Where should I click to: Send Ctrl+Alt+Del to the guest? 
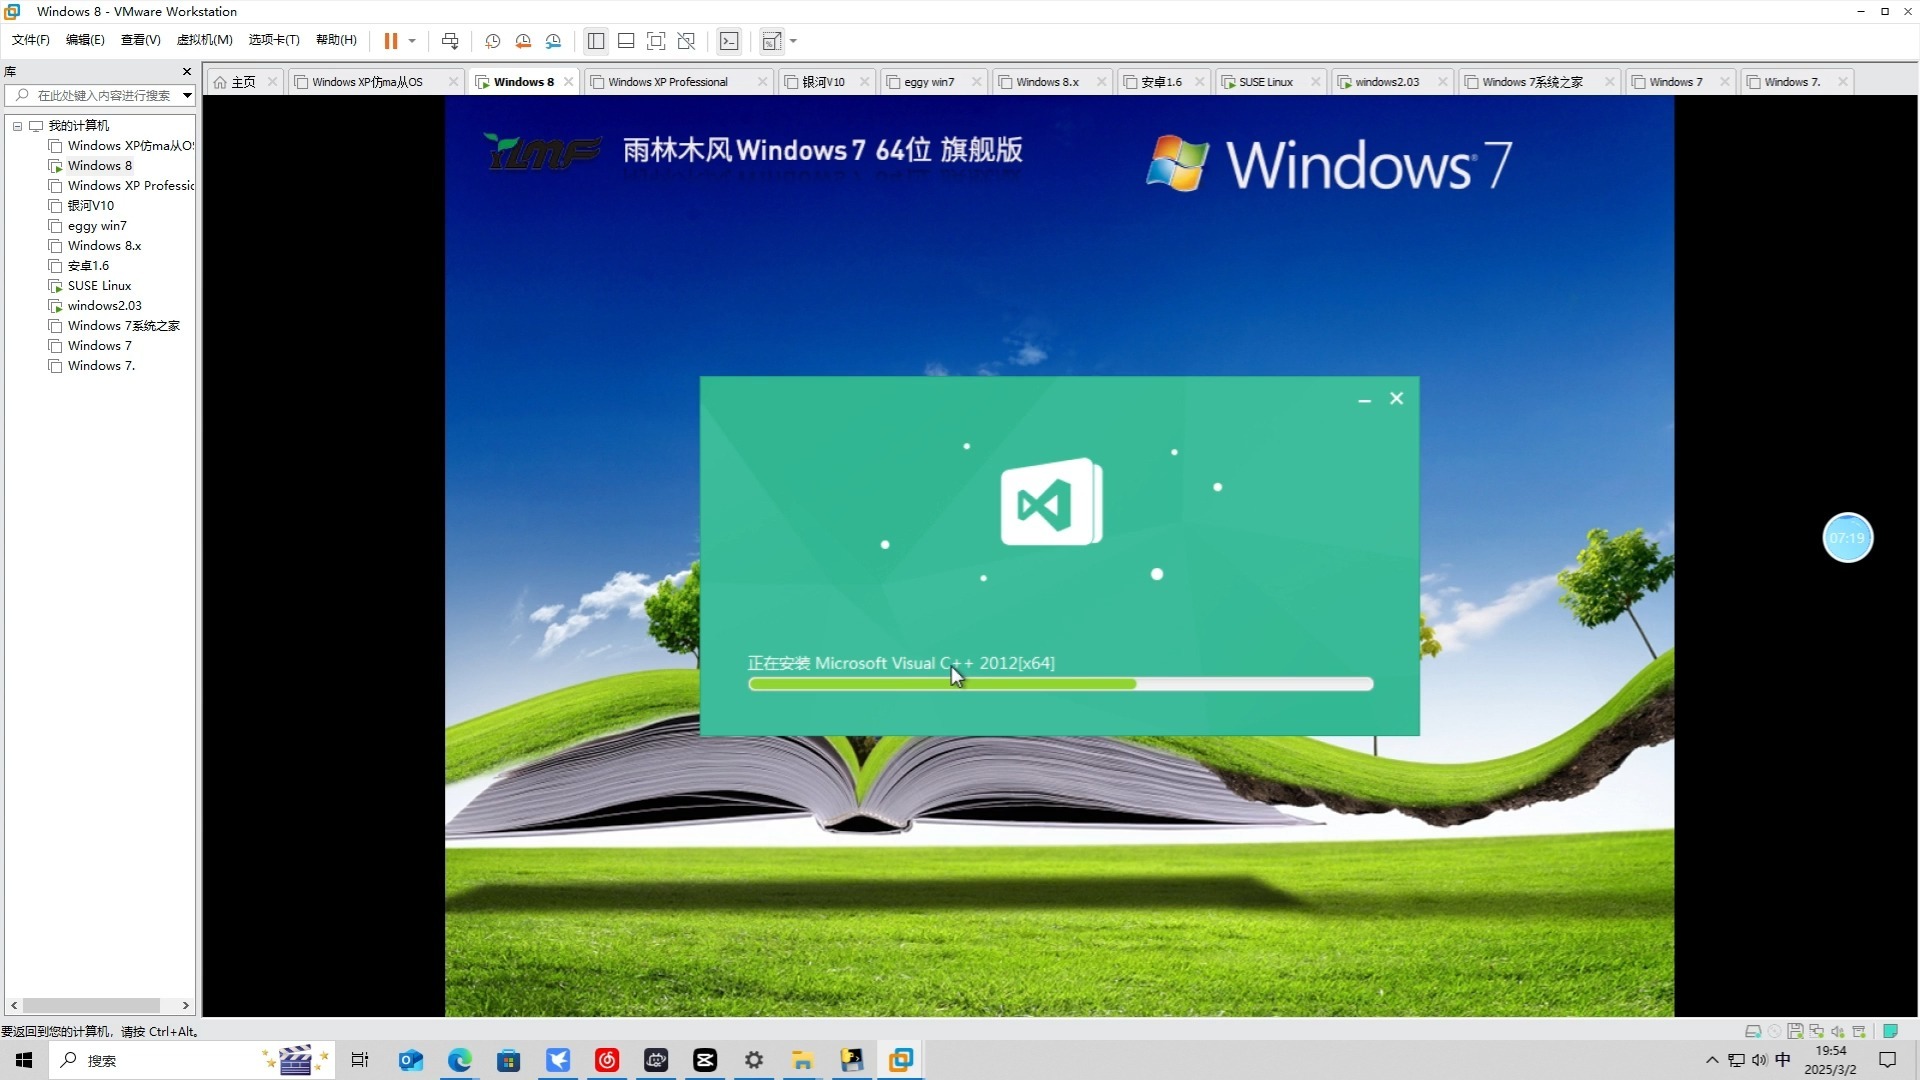click(450, 41)
